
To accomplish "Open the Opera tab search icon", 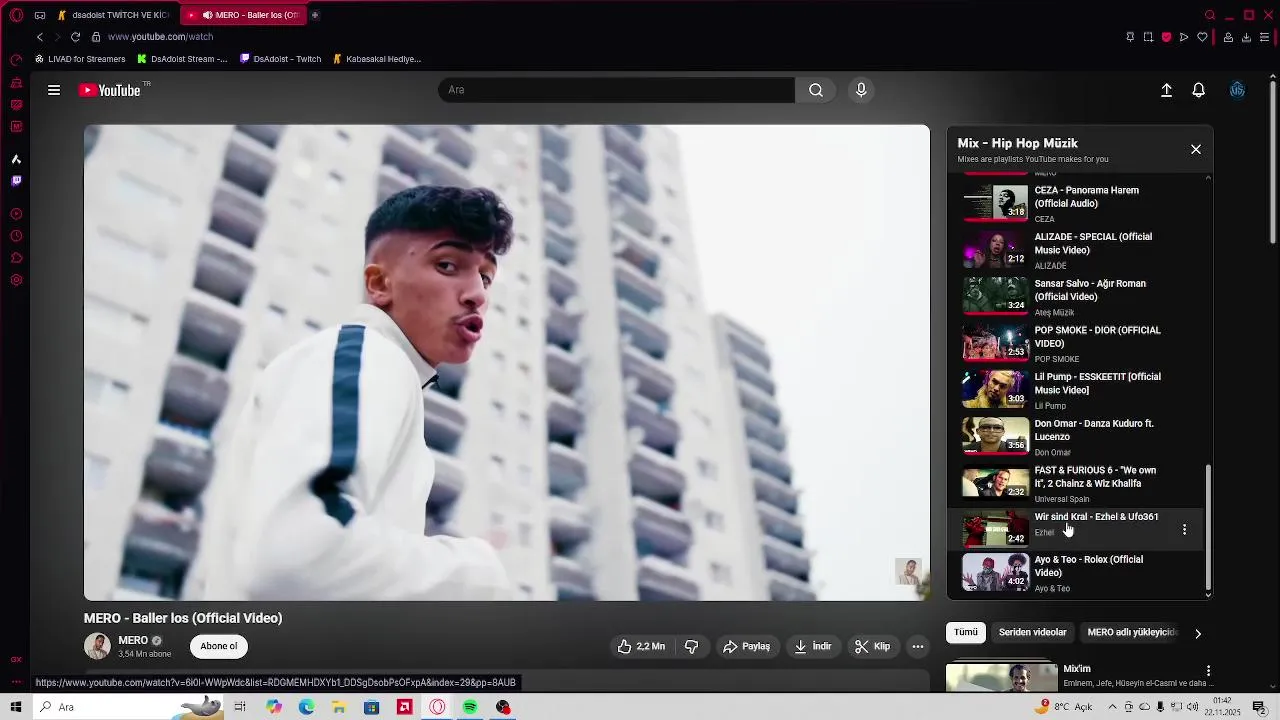I will click(x=1210, y=15).
